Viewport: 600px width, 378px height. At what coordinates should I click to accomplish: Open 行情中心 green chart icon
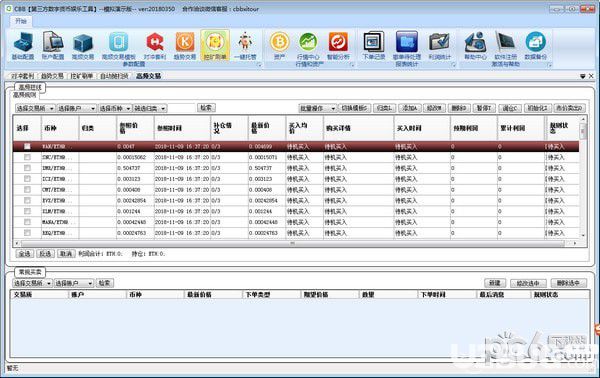coord(308,46)
